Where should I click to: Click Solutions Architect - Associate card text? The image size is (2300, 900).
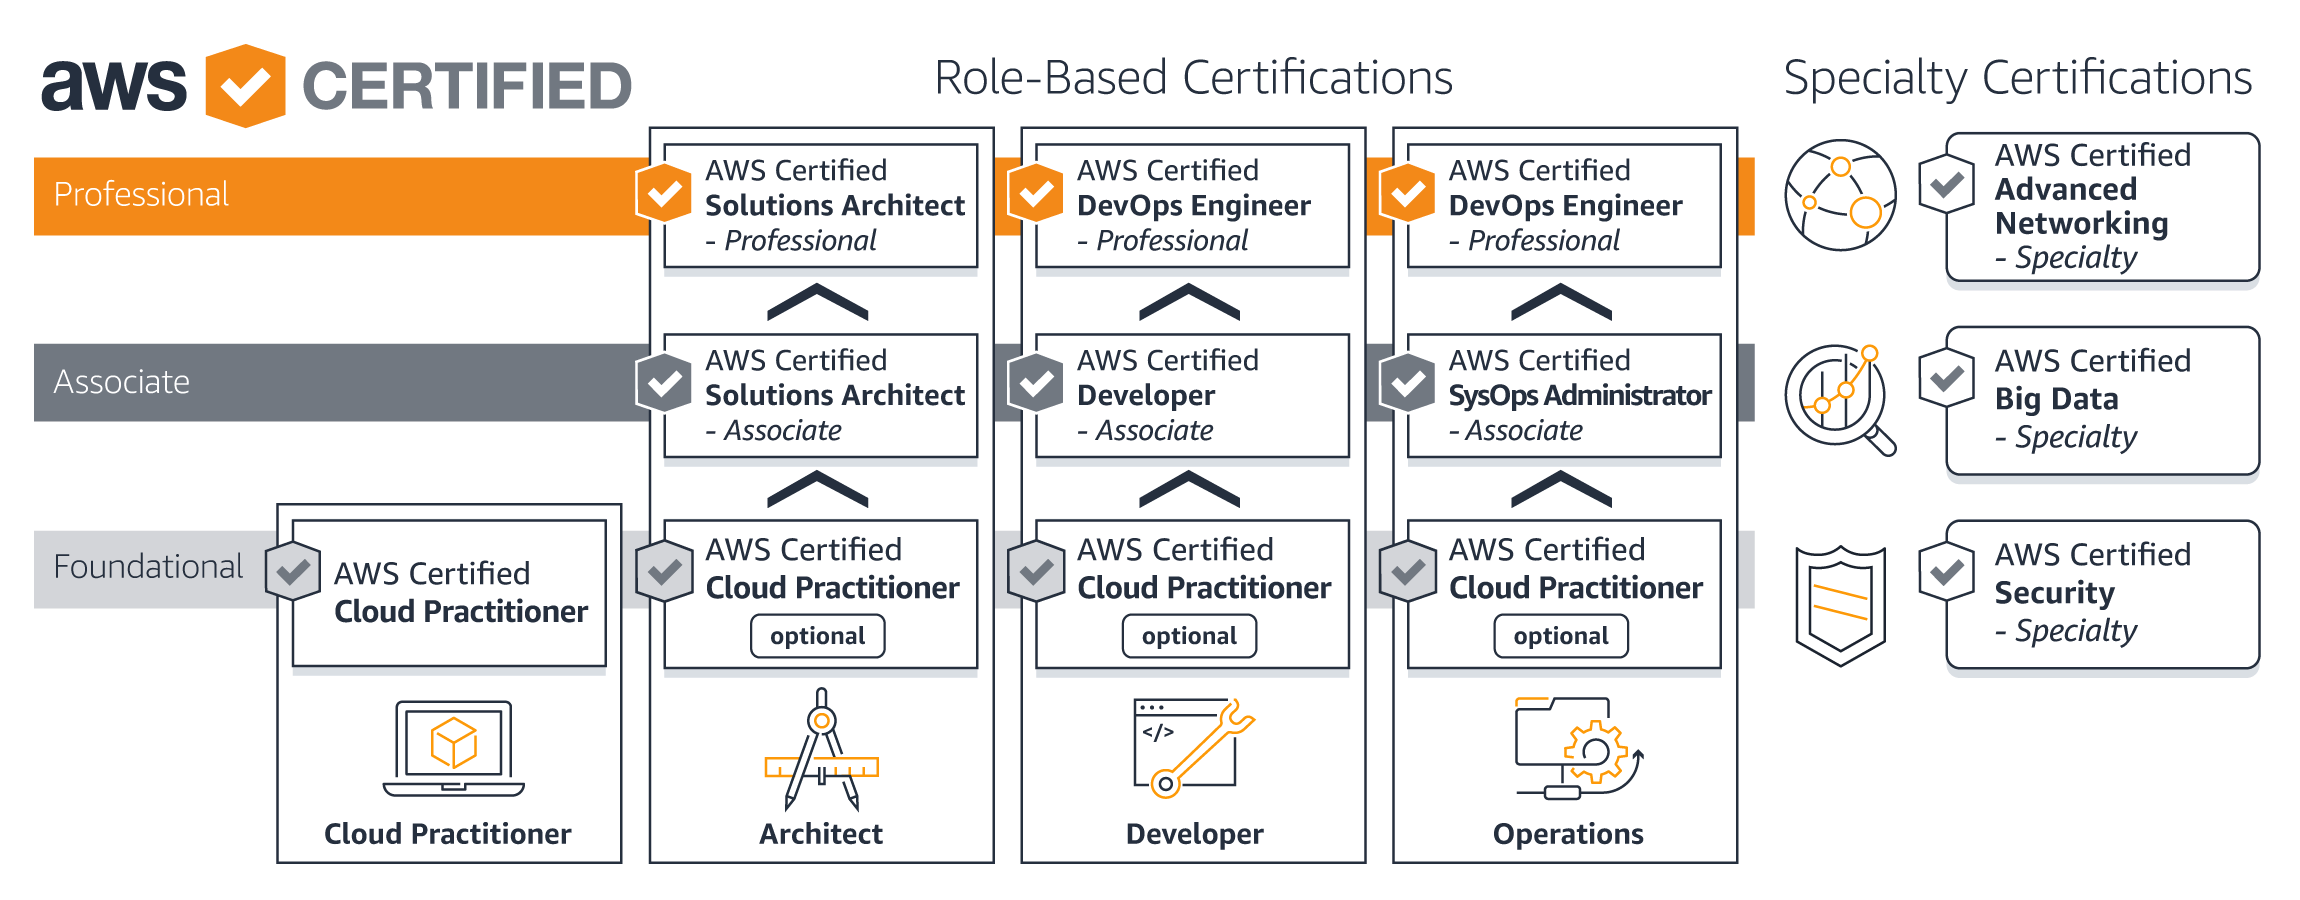835,395
